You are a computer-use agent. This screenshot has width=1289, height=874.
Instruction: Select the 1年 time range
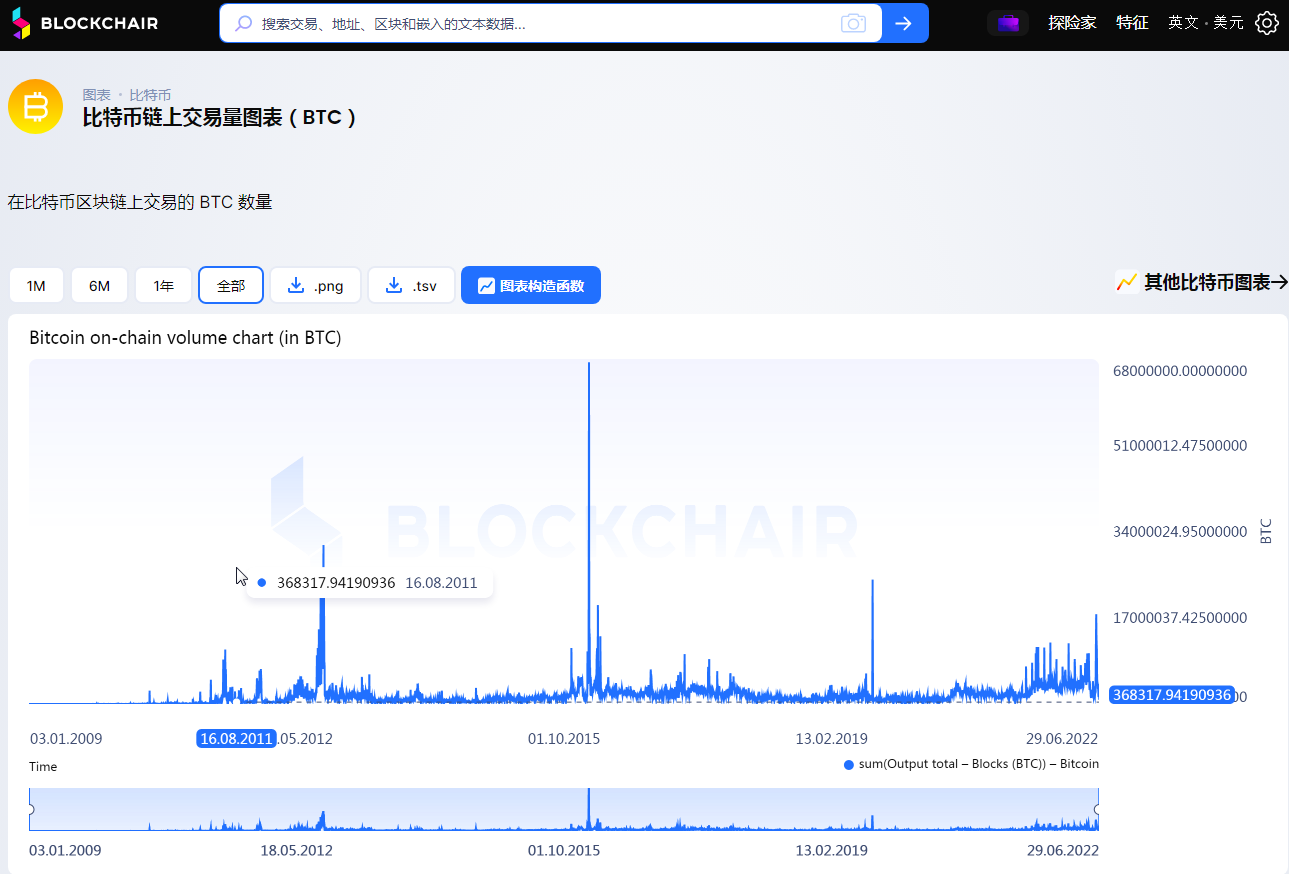(x=163, y=286)
